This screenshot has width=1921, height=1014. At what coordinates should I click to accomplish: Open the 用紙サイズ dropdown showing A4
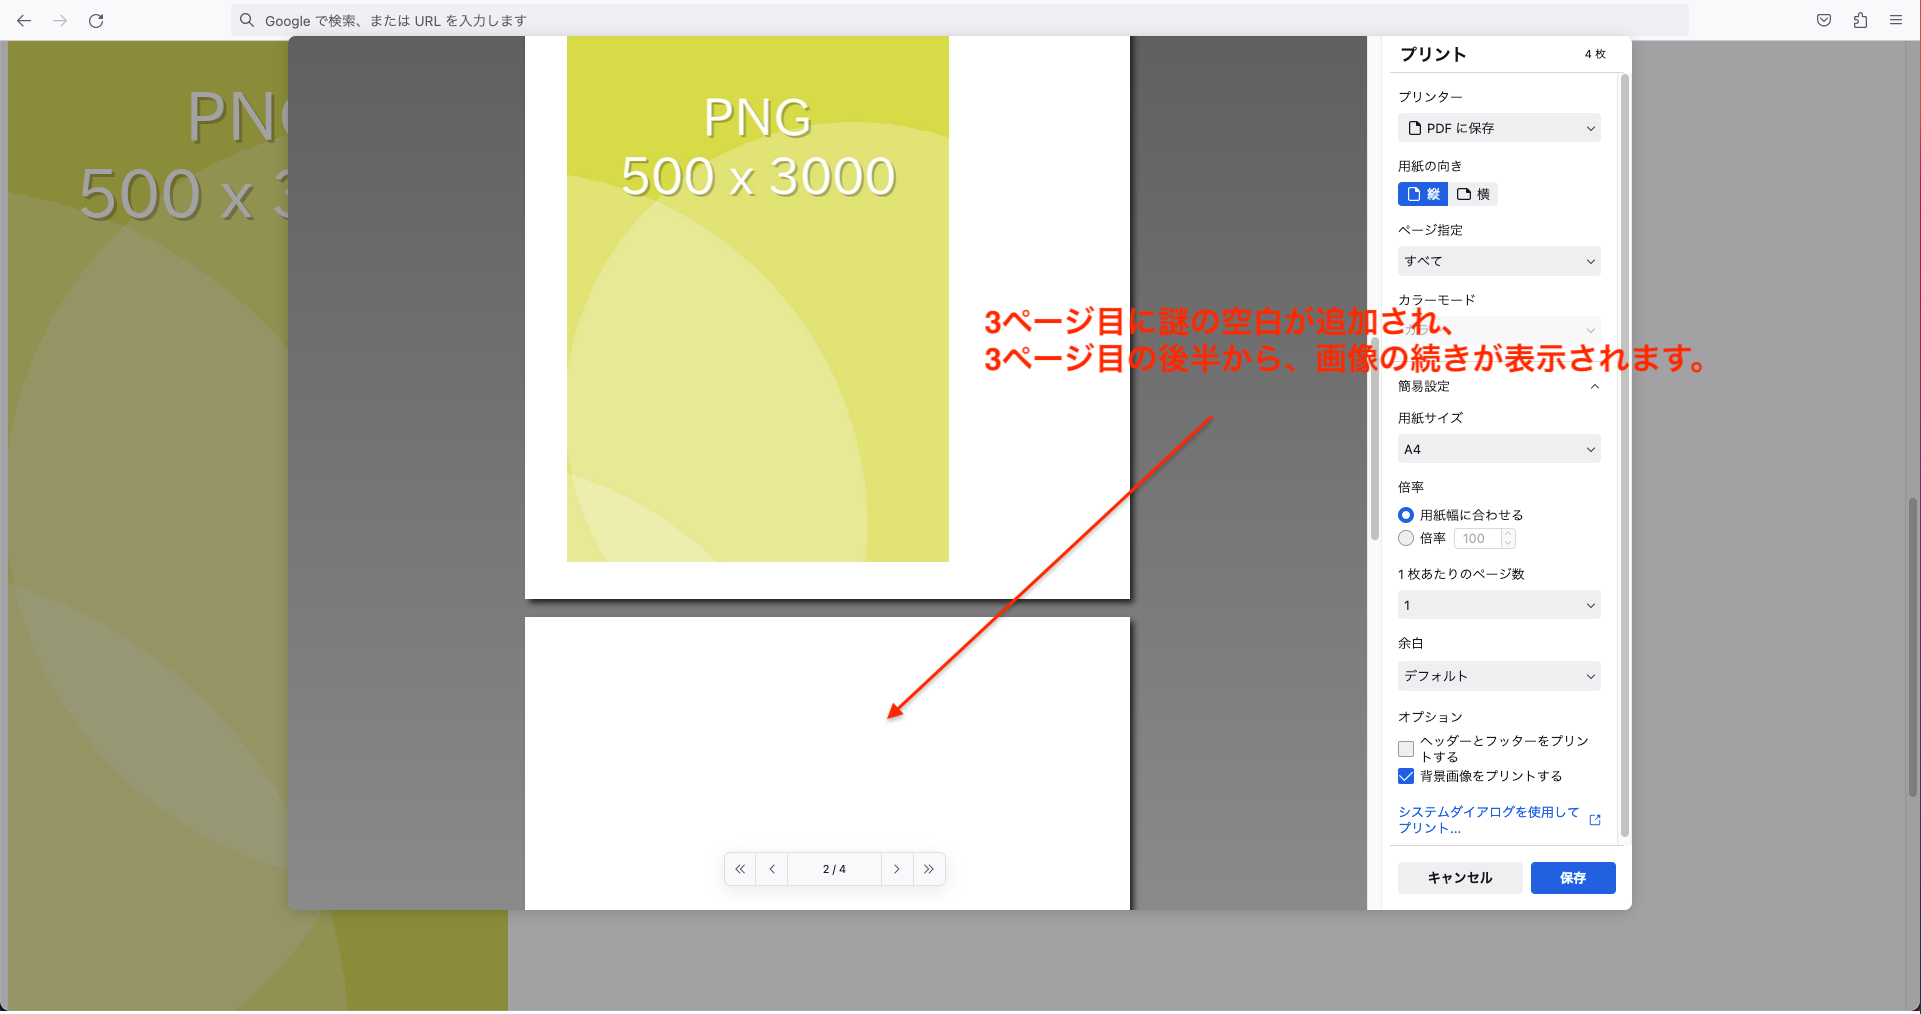pos(1499,449)
